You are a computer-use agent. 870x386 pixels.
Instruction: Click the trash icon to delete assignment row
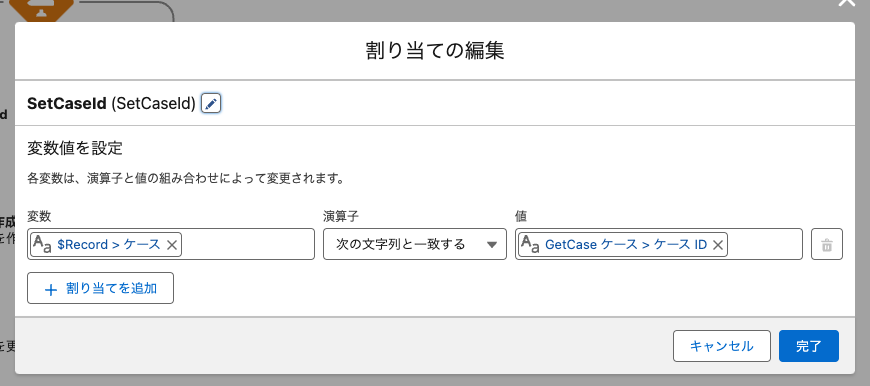click(827, 244)
